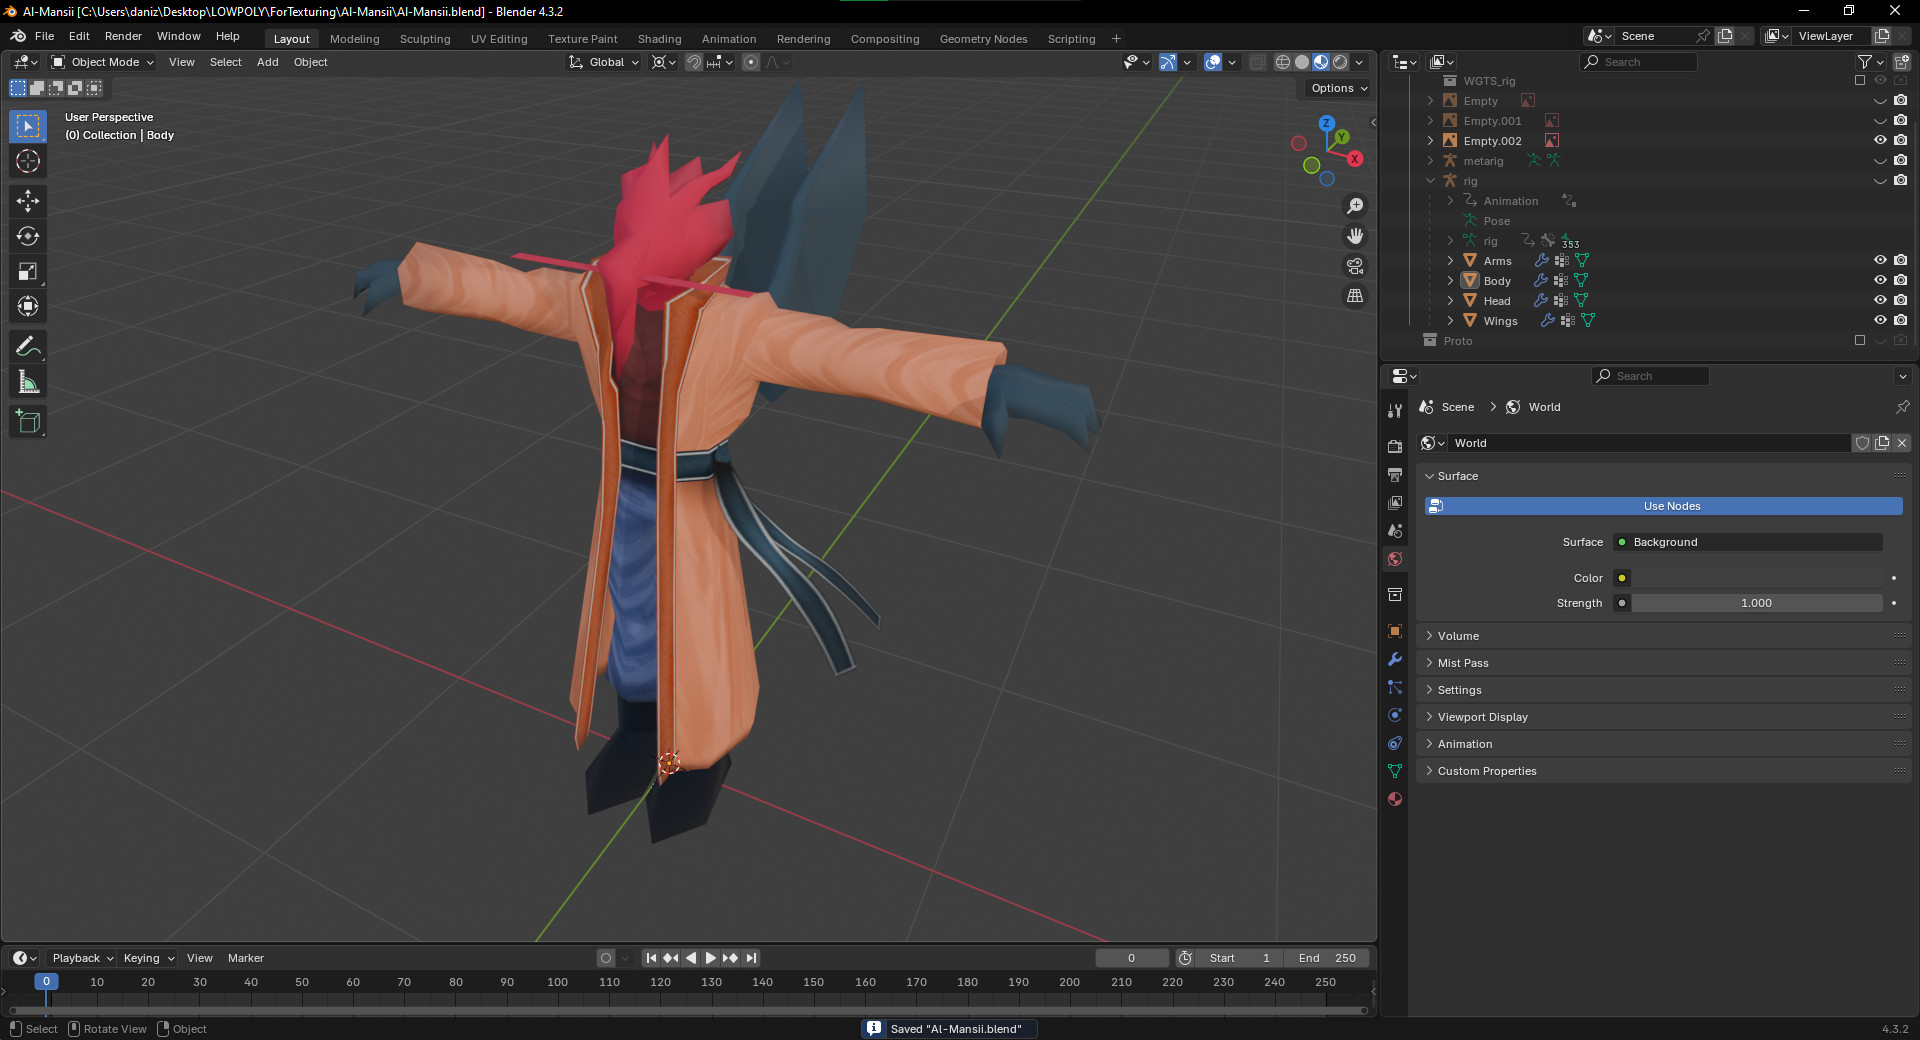Disable Arms in renders camera icon

(1900, 260)
